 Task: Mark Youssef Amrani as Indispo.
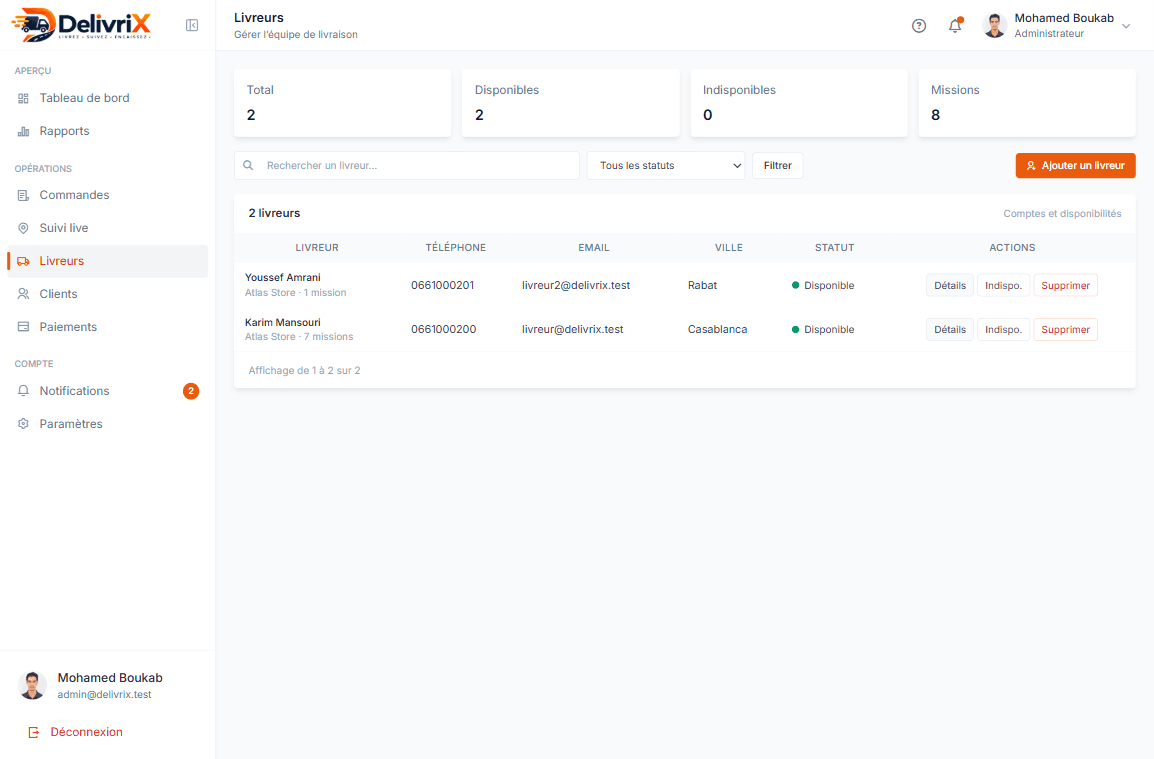(x=1003, y=286)
